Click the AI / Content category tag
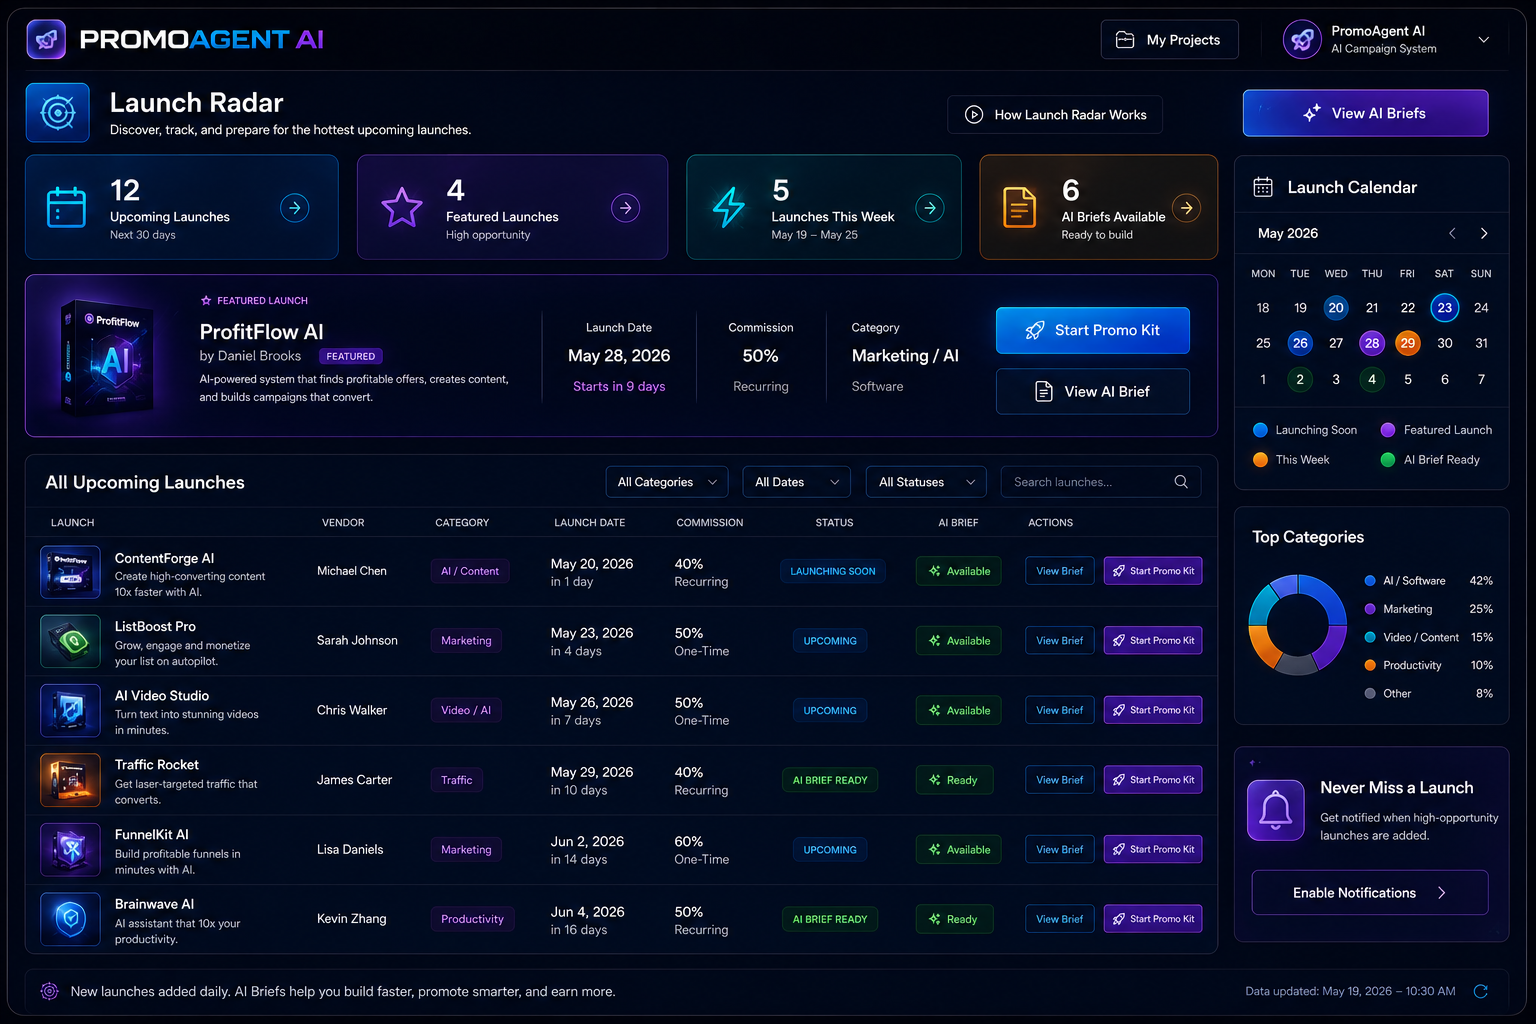Image resolution: width=1536 pixels, height=1024 pixels. (x=470, y=571)
